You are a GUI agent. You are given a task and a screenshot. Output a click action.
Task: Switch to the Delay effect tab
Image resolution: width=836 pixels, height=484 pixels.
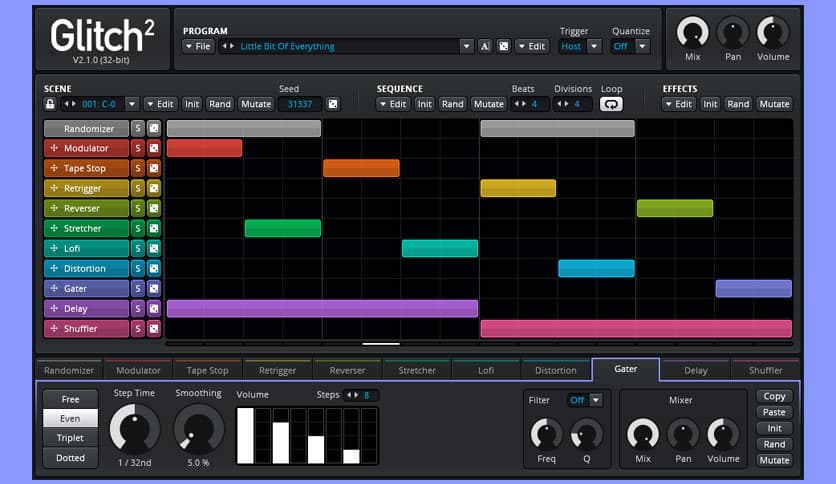click(x=695, y=370)
